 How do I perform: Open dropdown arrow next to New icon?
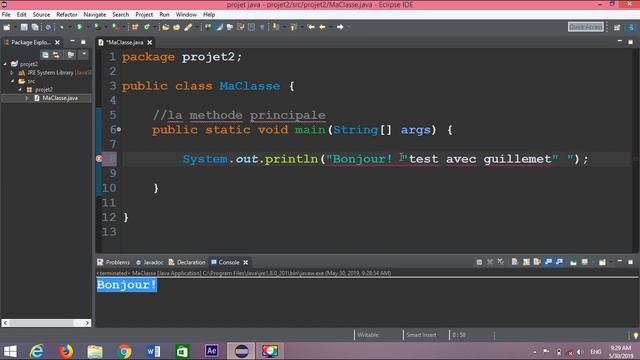(x=15, y=27)
